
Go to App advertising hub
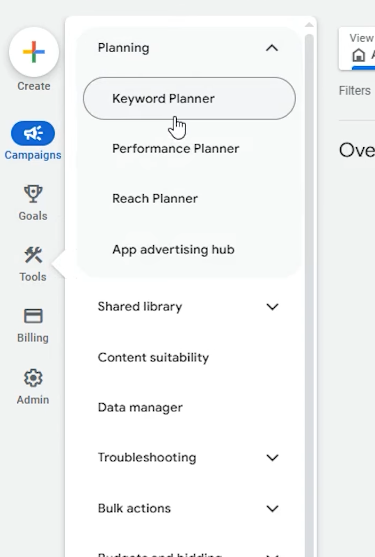pos(173,250)
